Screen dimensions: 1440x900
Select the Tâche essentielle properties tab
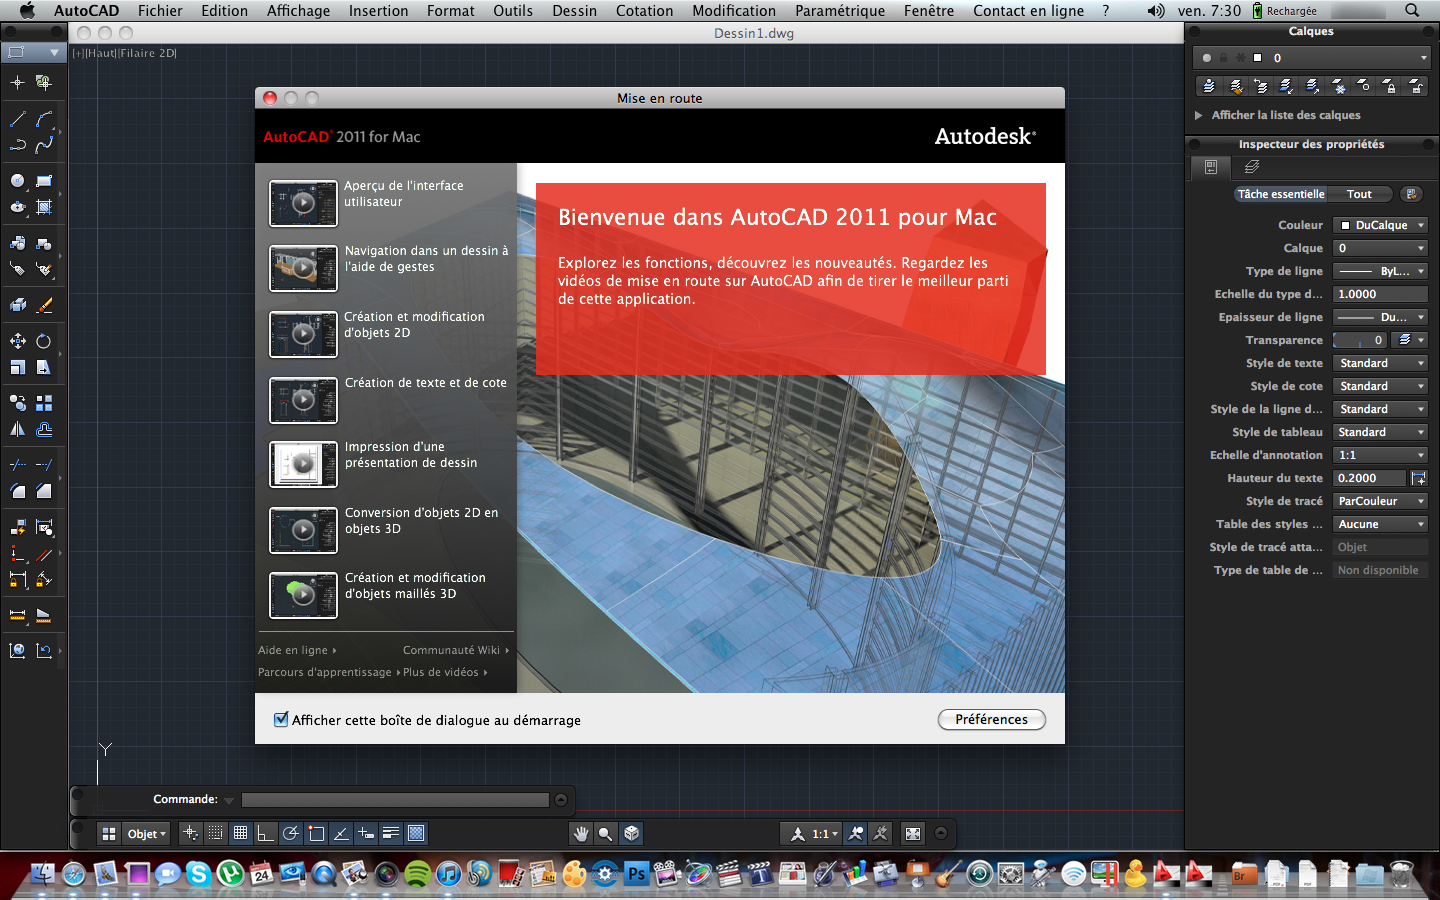tap(1281, 194)
